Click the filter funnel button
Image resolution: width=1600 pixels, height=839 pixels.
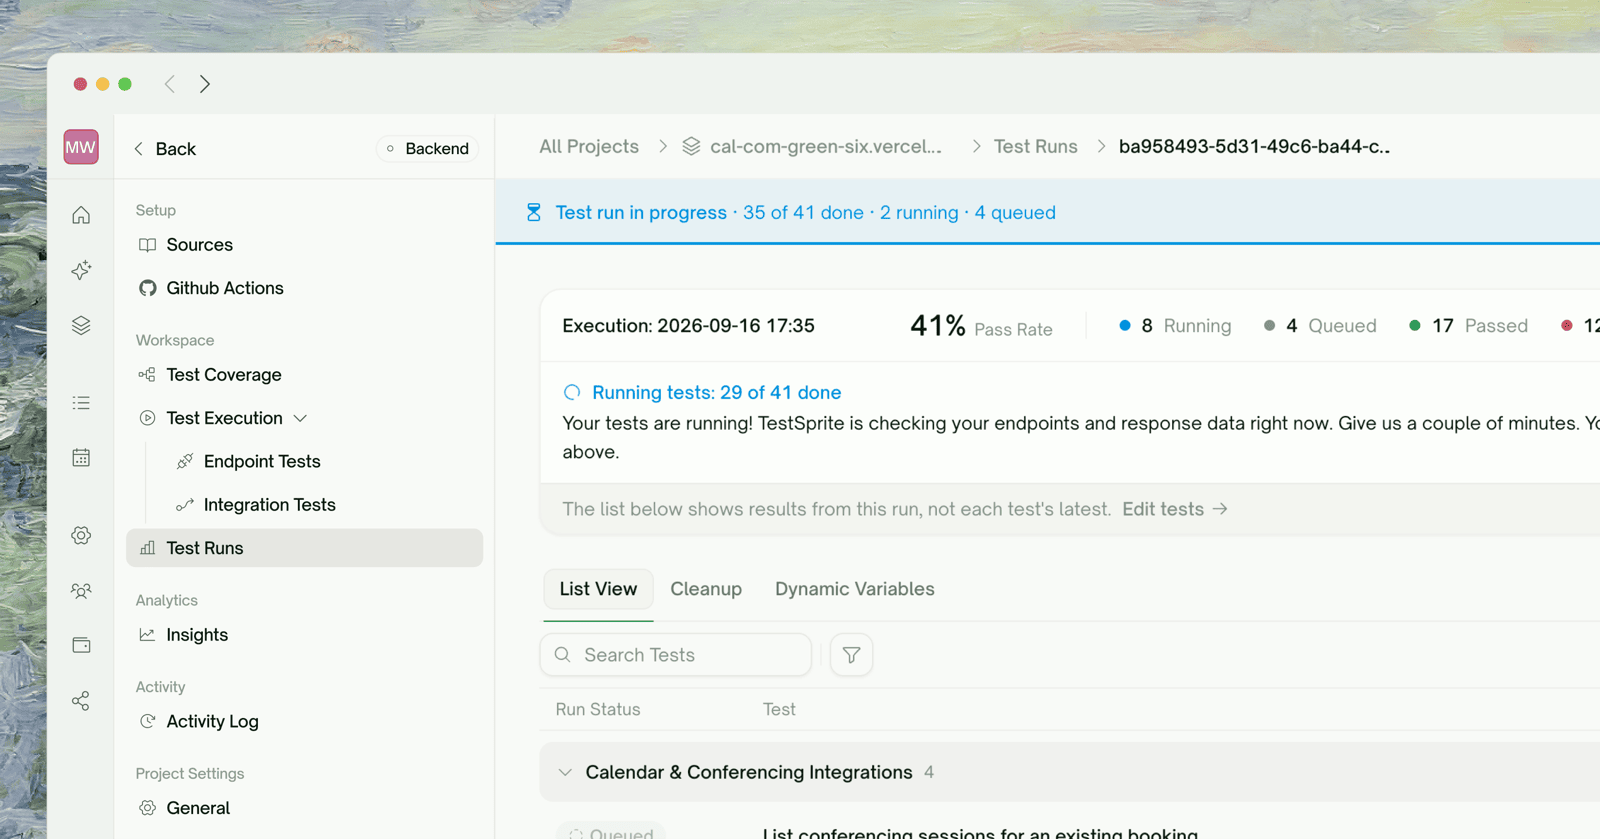click(x=851, y=655)
